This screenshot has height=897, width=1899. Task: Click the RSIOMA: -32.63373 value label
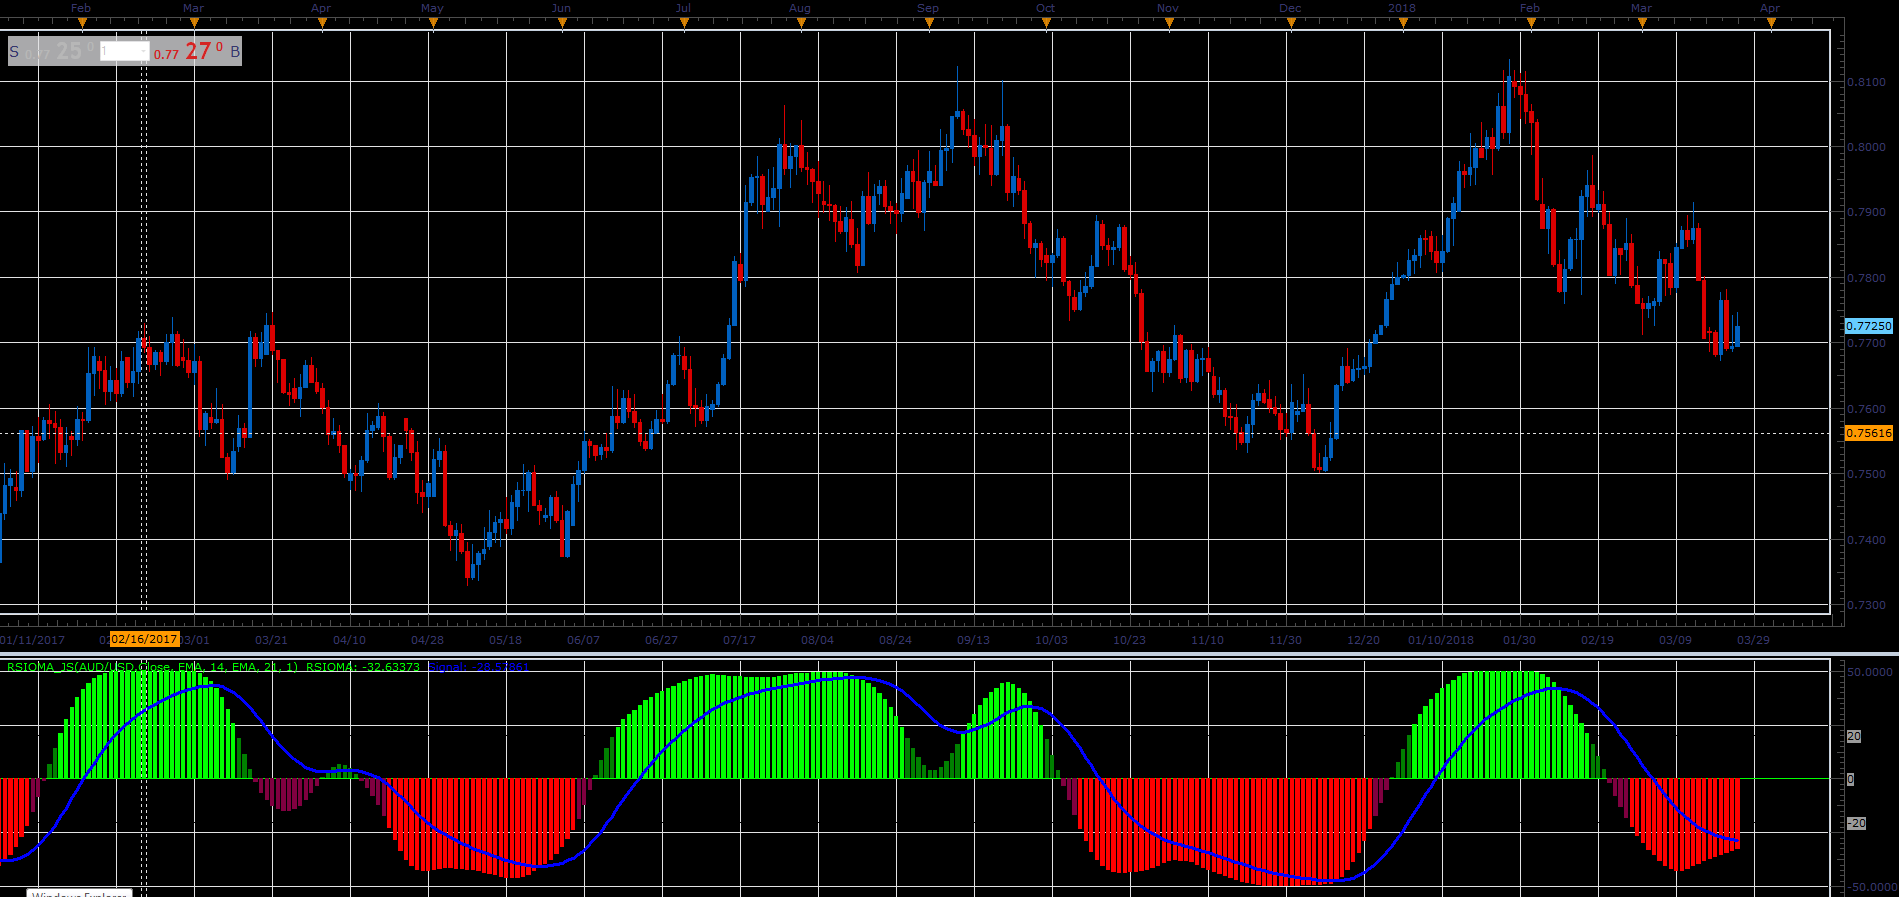(x=363, y=667)
